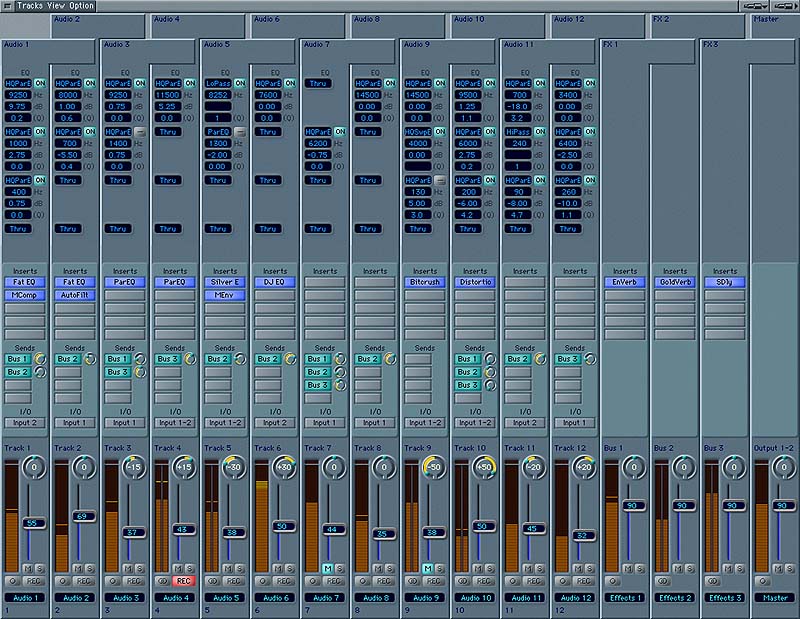The image size is (800, 619).
Task: Click the Silver E insert on Audio 5
Action: coord(223,283)
